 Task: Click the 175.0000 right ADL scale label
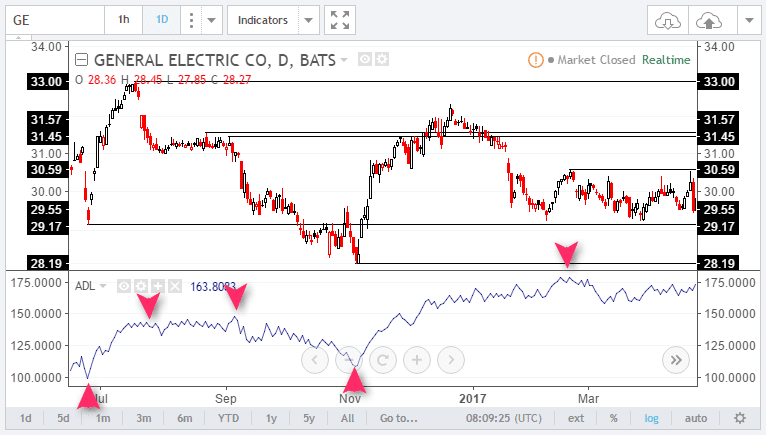point(730,283)
